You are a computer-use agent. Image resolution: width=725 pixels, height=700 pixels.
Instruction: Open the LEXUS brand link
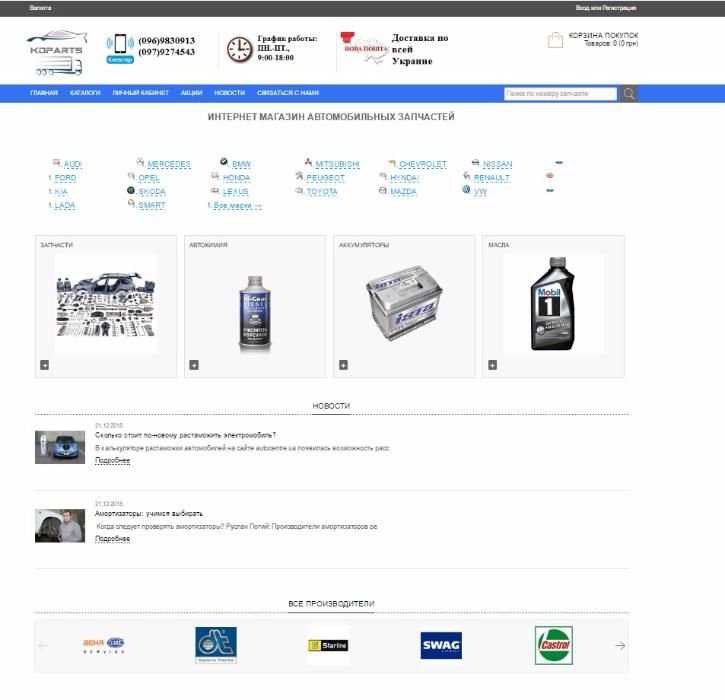pos(235,191)
